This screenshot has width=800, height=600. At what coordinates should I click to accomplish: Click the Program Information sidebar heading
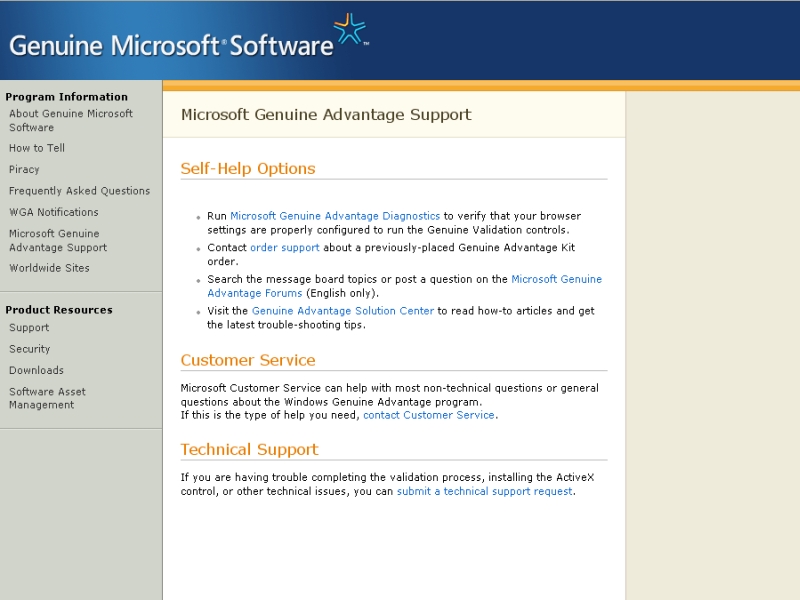tap(66, 97)
